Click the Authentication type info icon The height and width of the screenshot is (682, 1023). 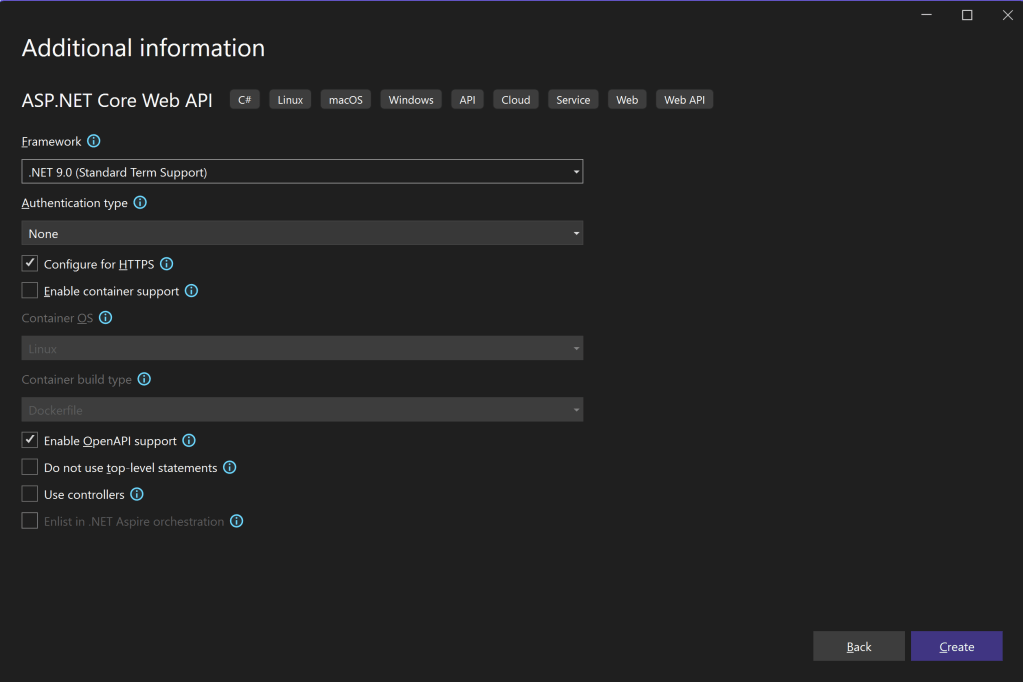[140, 203]
